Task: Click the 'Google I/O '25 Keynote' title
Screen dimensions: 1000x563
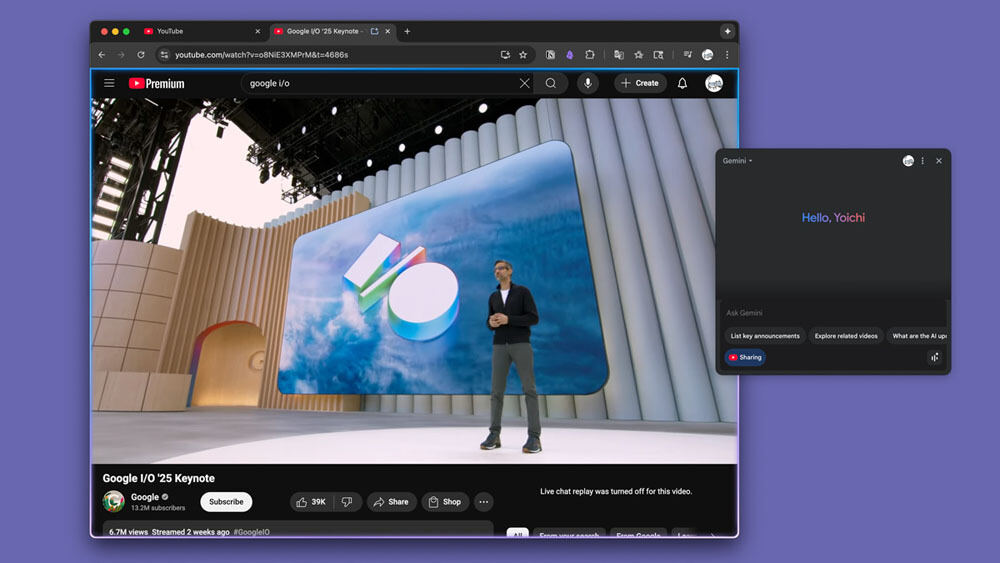Action: pos(158,478)
